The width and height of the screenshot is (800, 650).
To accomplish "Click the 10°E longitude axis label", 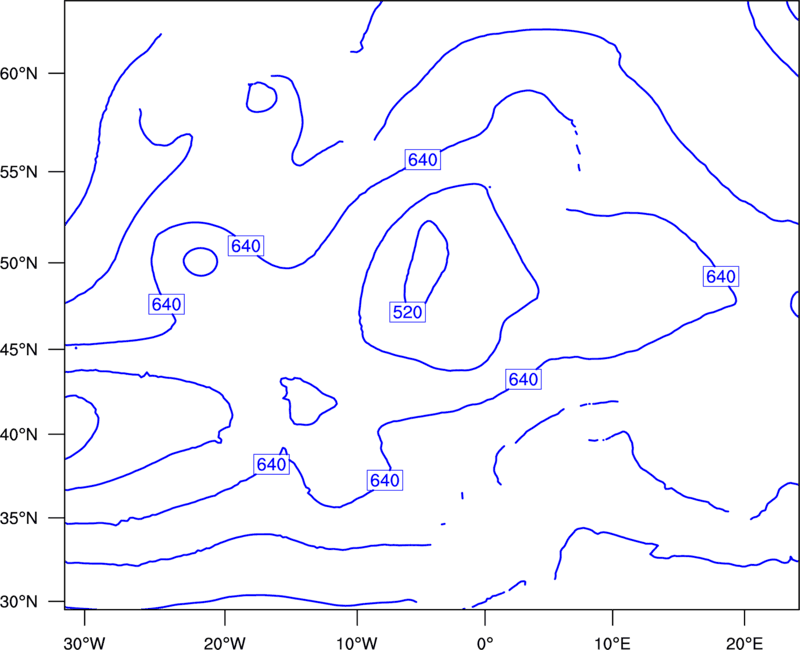I will coord(612,643).
